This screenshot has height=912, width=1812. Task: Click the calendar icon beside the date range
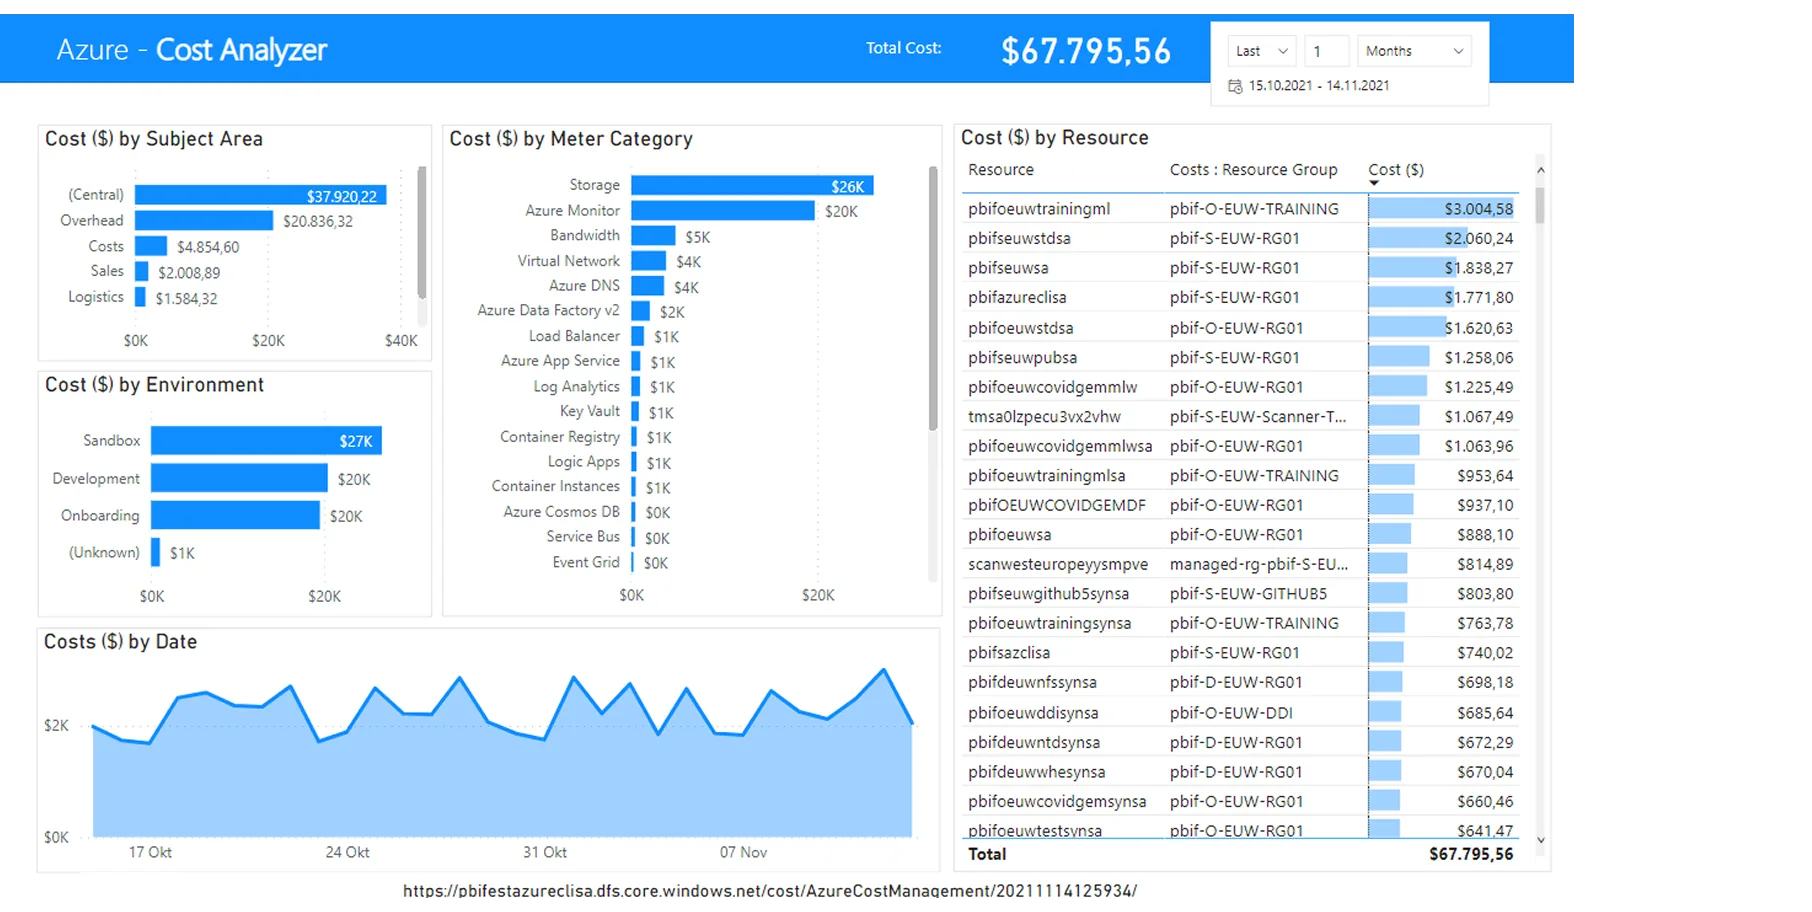[1235, 86]
